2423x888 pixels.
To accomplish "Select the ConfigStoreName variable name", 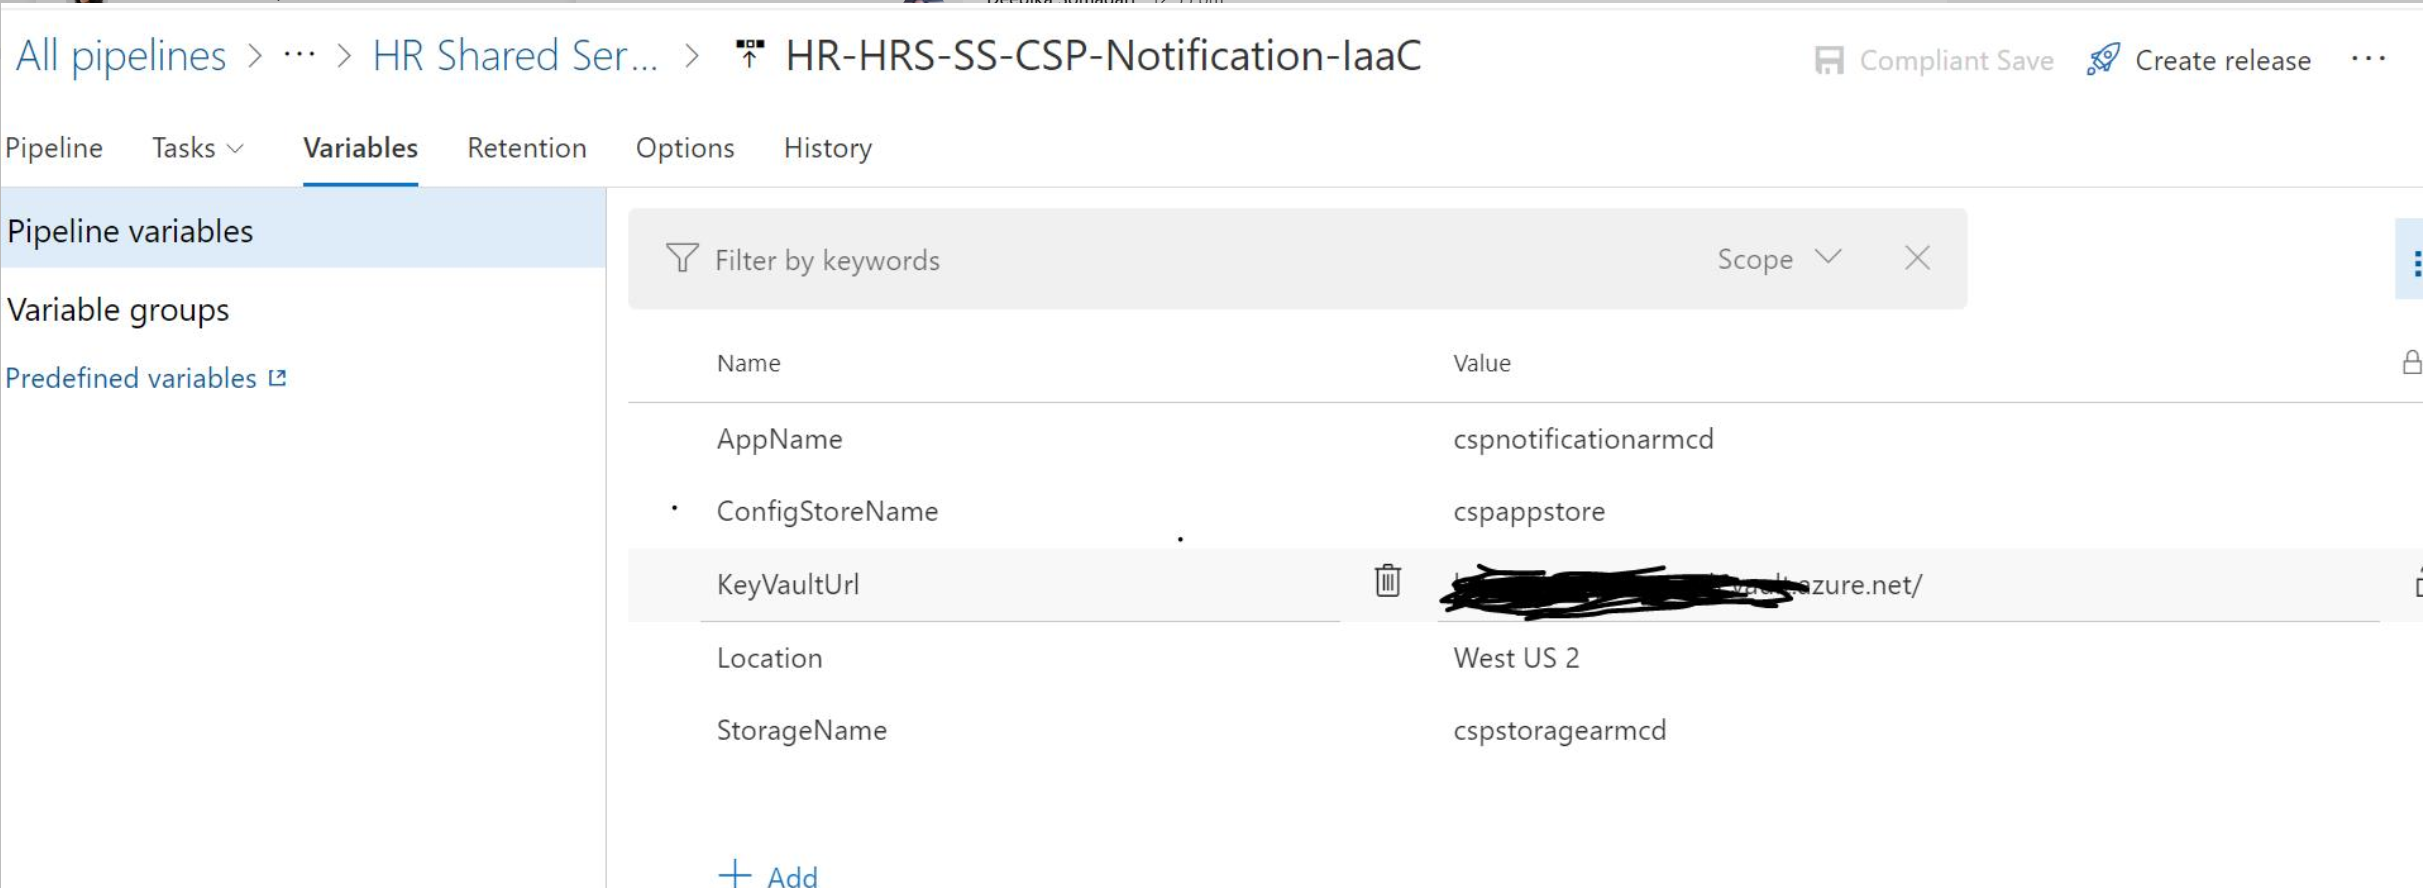I will 827,511.
